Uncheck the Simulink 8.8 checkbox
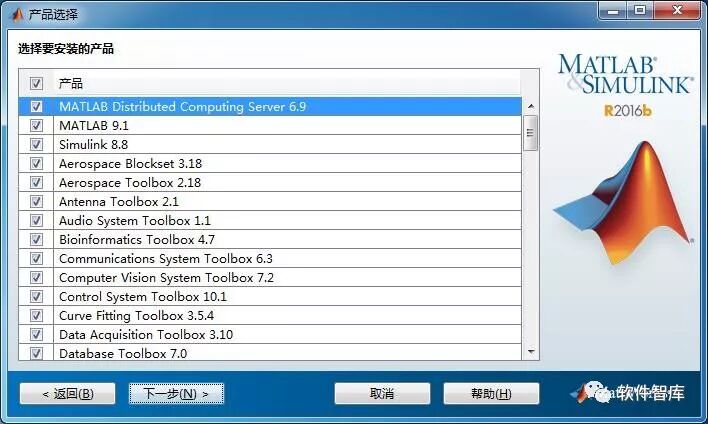Viewport: 708px width, 424px height. pyautogui.click(x=36, y=144)
